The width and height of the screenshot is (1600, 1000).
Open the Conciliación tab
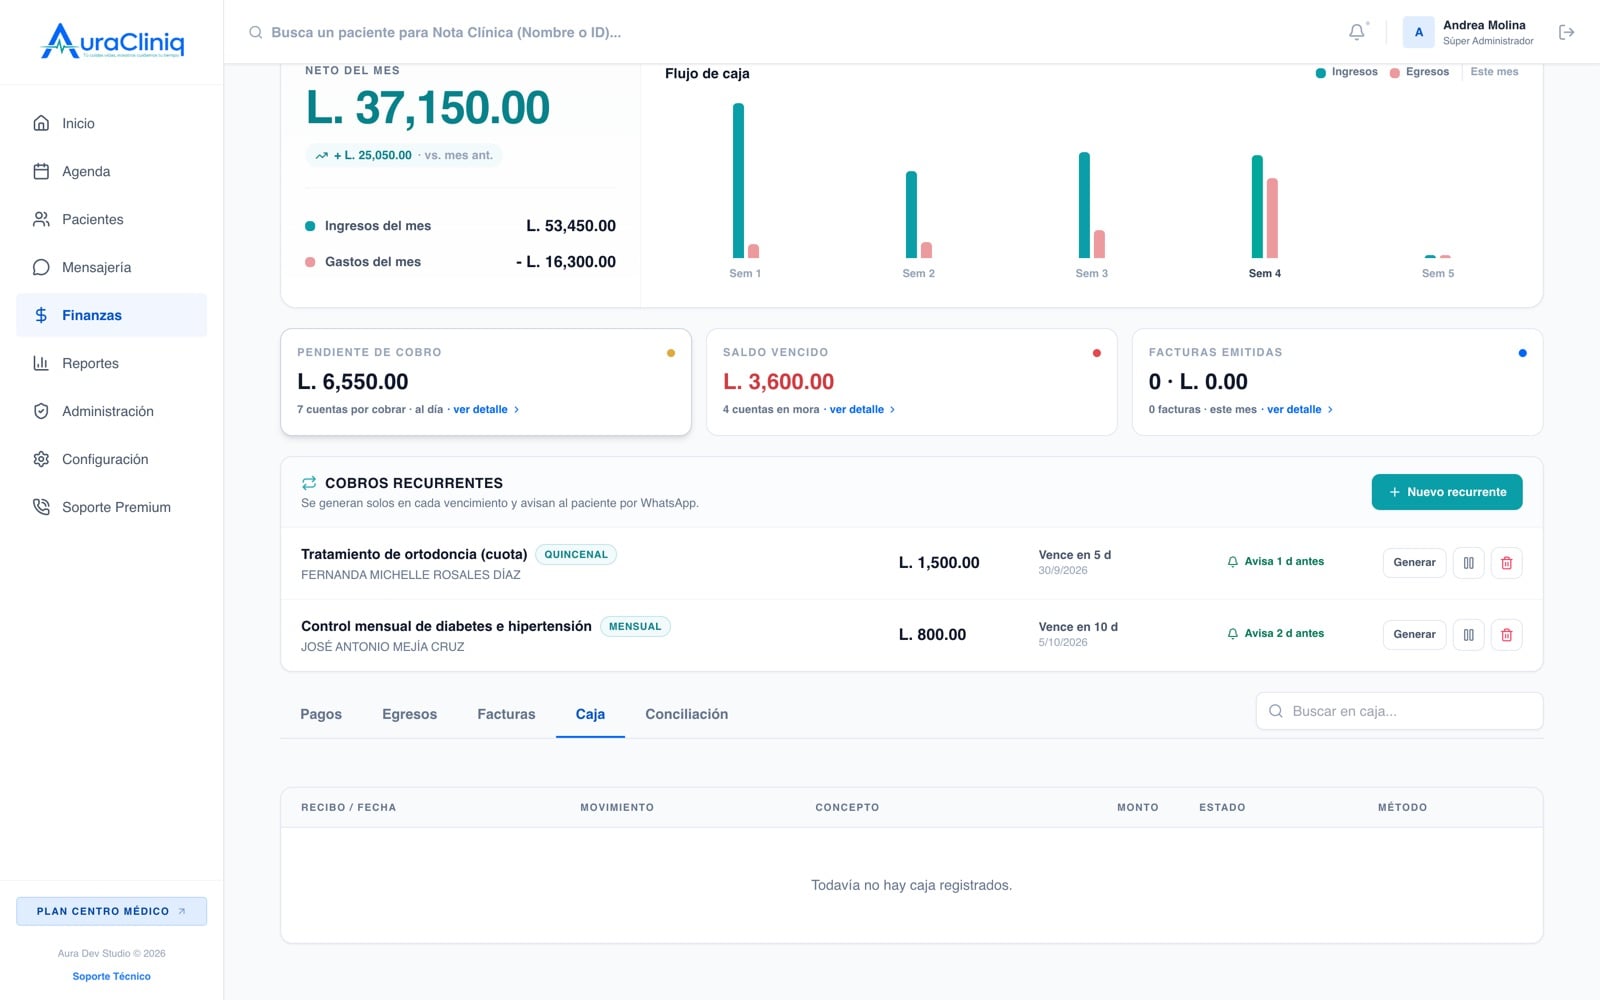[x=686, y=714]
